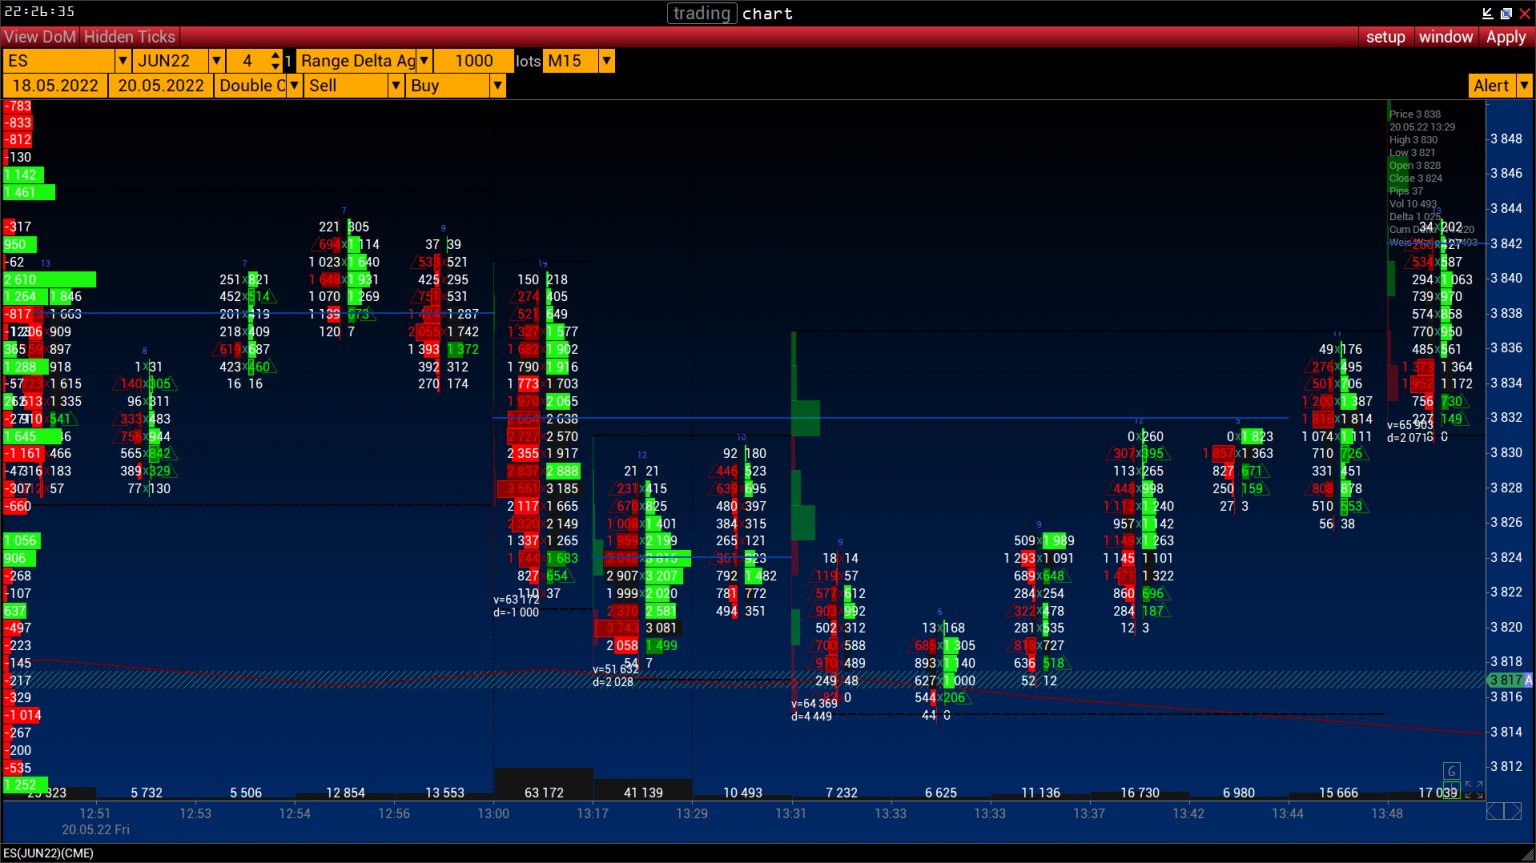Open the M15 timeframe dropdown
This screenshot has height=863, width=1536.
(x=606, y=61)
